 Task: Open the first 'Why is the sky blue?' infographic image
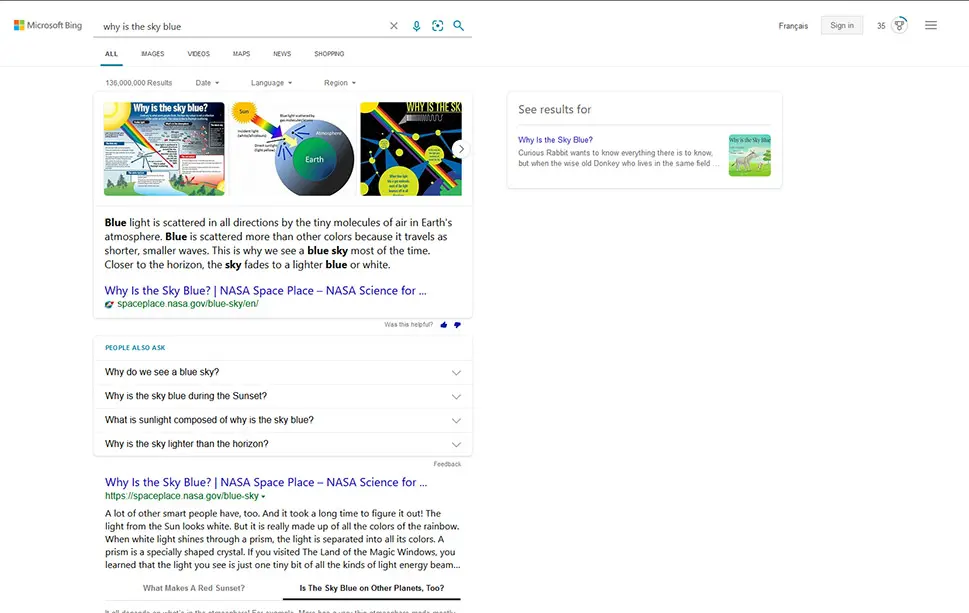[164, 149]
